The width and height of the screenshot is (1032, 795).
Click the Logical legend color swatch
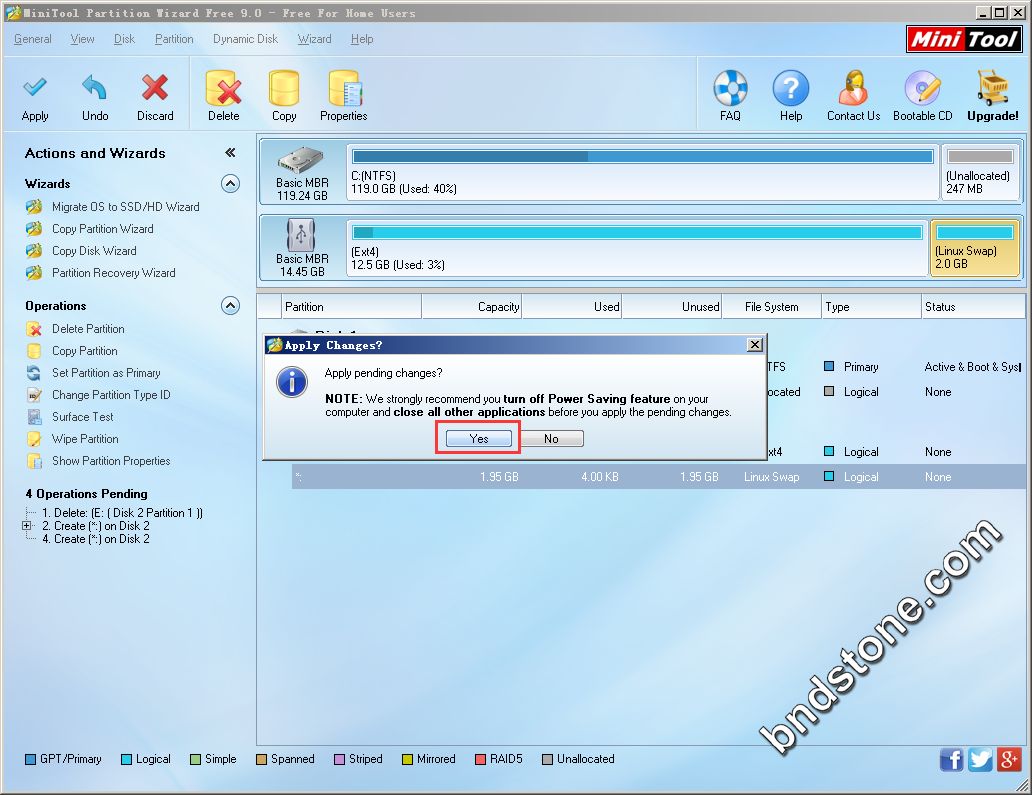click(126, 759)
